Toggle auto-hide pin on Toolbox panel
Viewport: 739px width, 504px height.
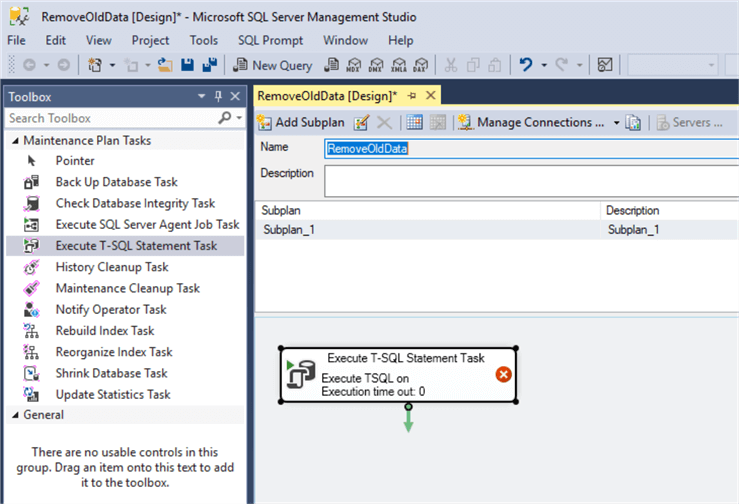pyautogui.click(x=218, y=96)
